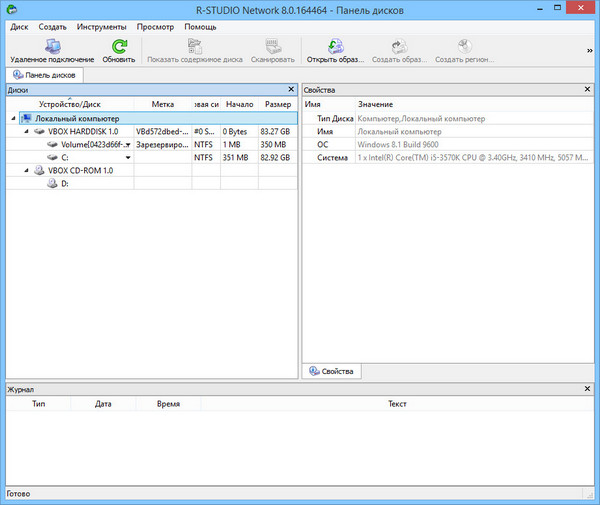Click the Открыть образ toolbar icon
The image size is (600, 505).
coord(335,46)
